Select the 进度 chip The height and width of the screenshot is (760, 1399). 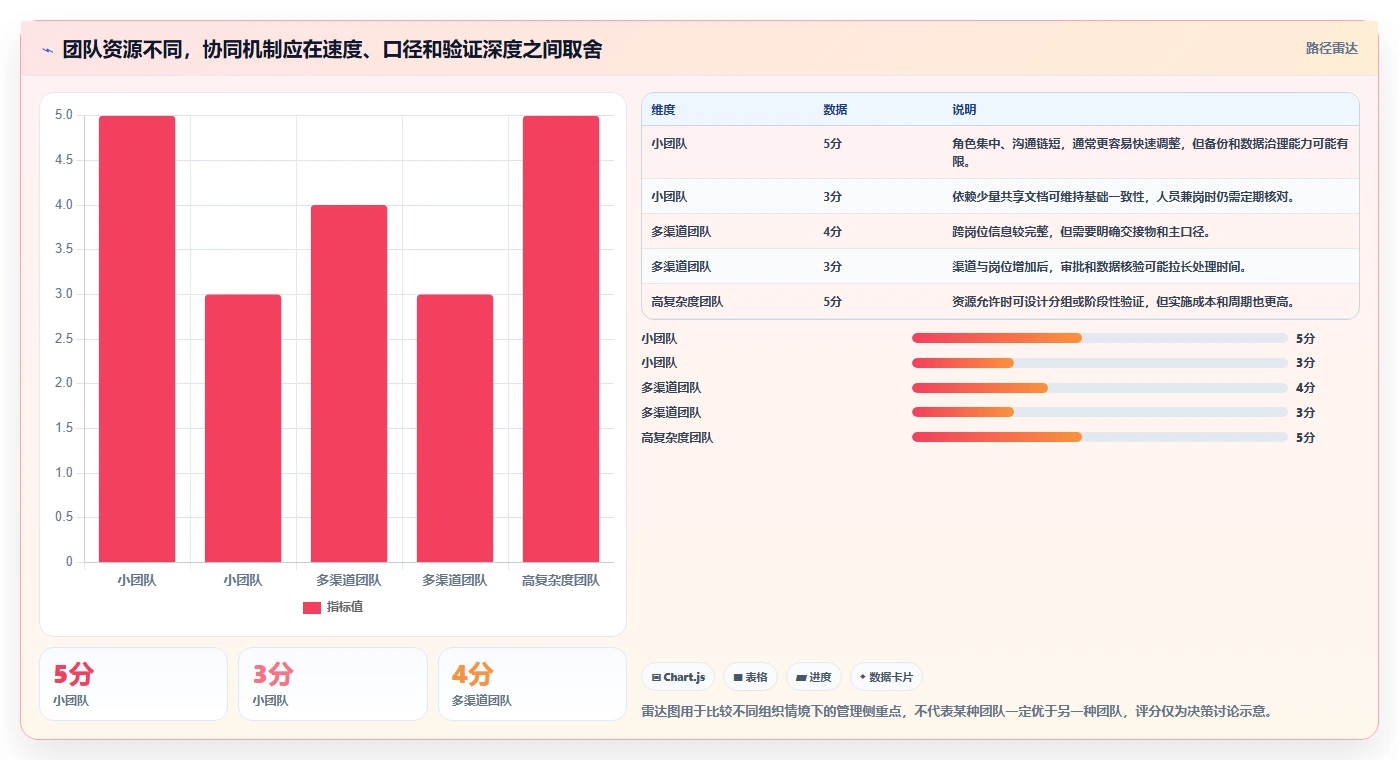(814, 677)
